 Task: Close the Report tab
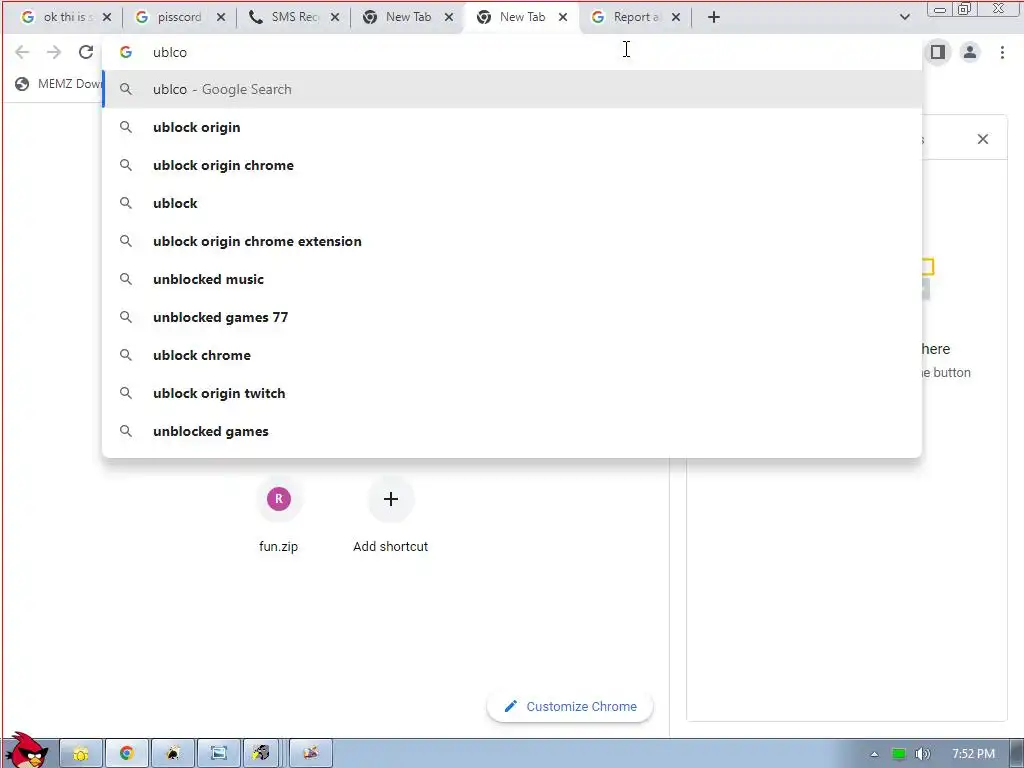point(676,18)
